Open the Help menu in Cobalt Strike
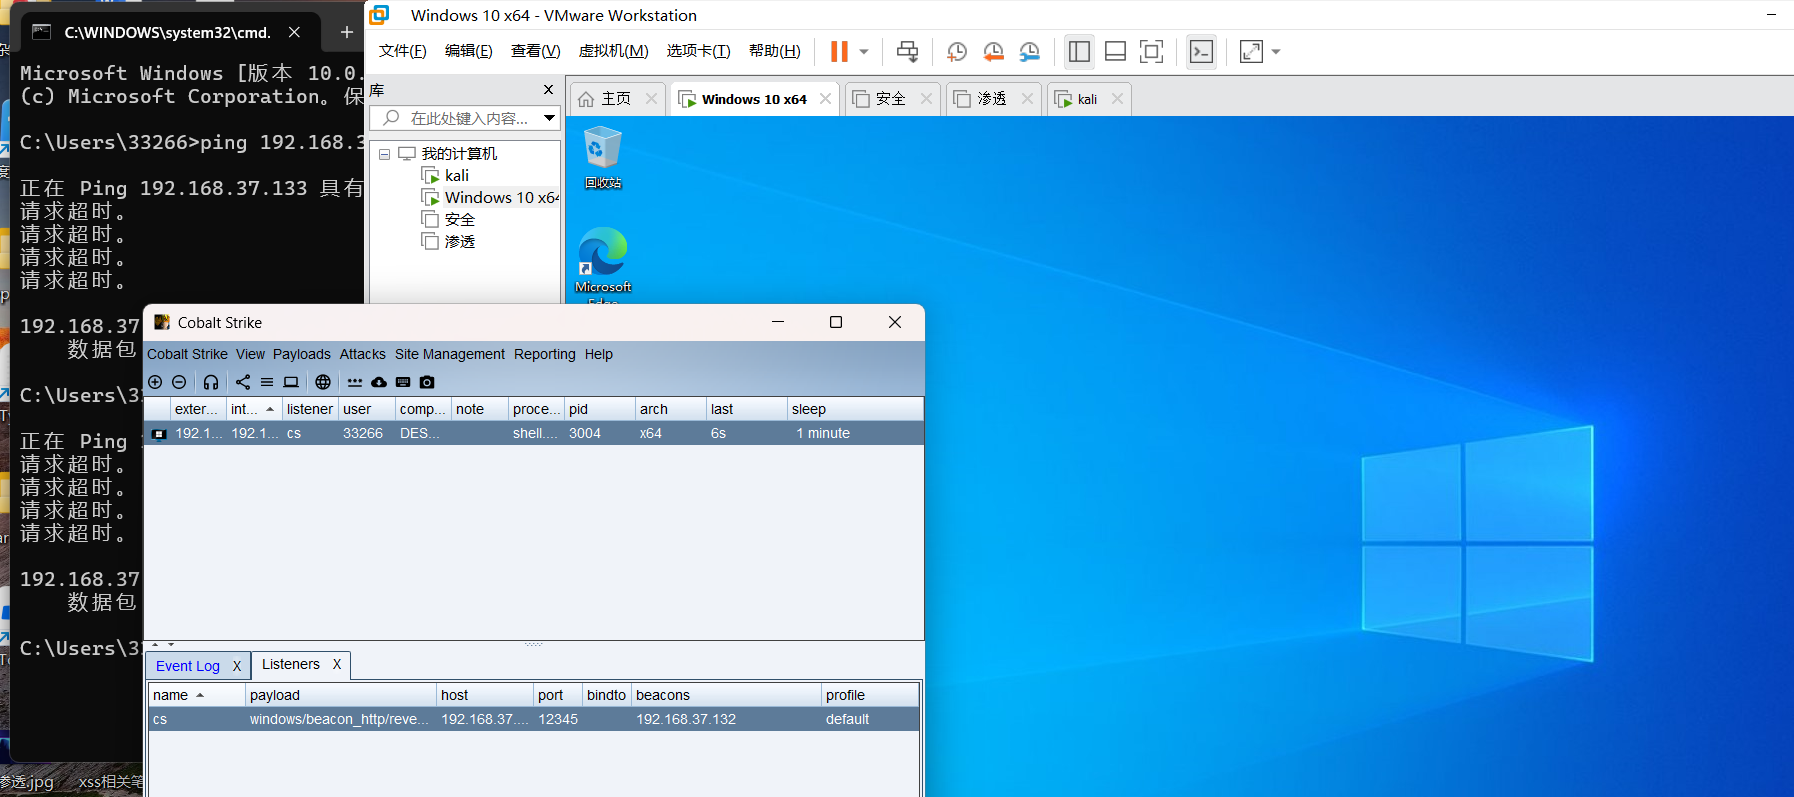The height and width of the screenshot is (797, 1794). click(x=599, y=354)
